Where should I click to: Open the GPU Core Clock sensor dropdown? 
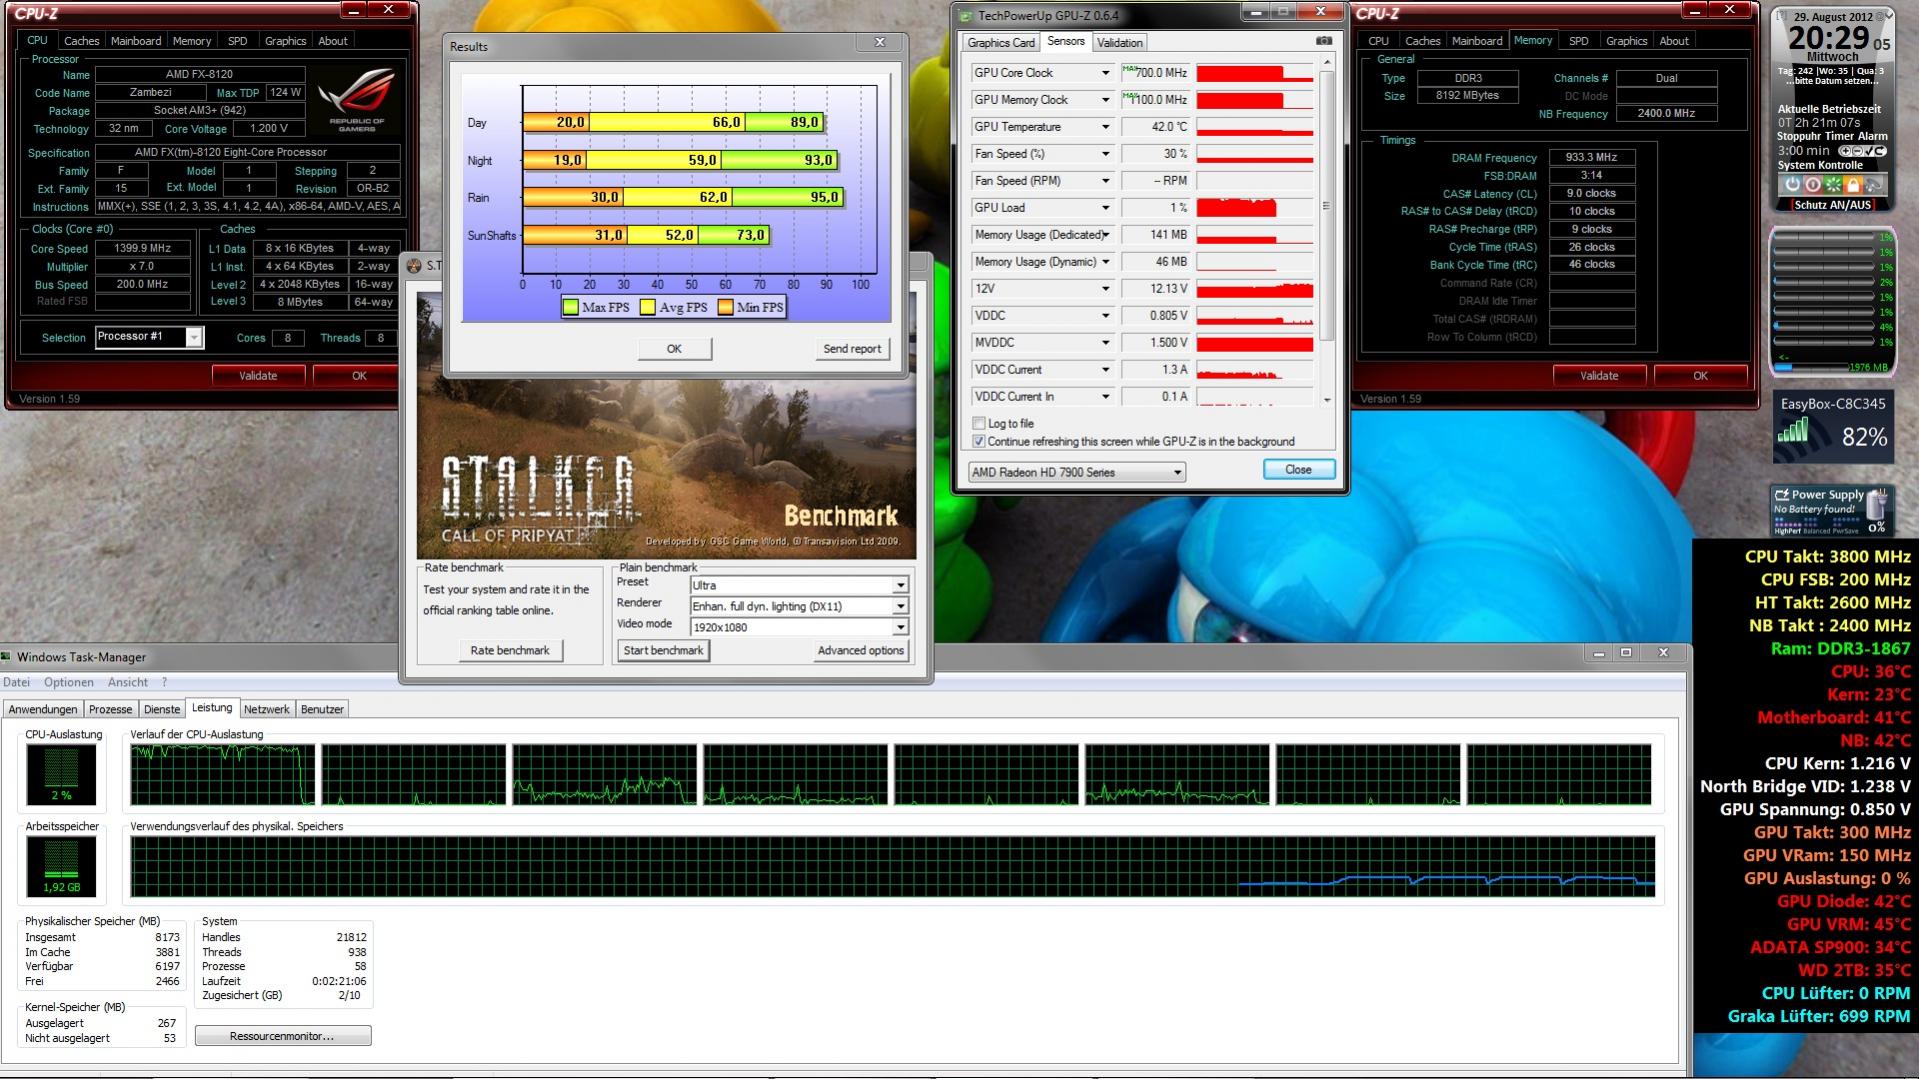pyautogui.click(x=1105, y=73)
